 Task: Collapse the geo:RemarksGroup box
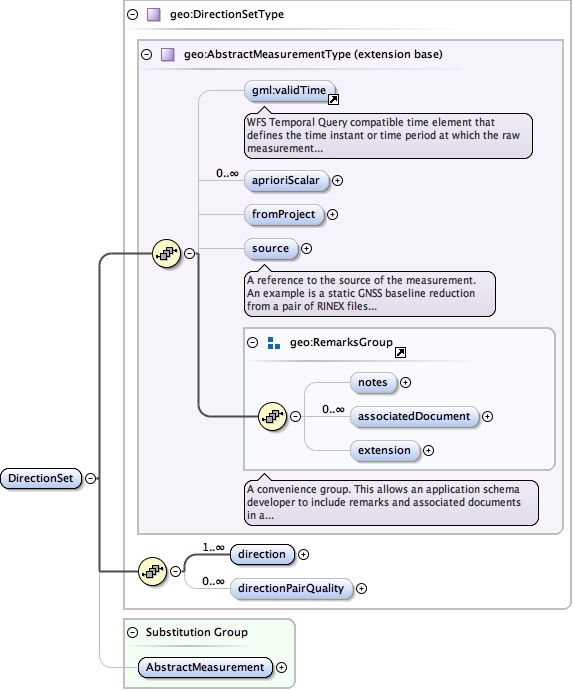pos(252,342)
